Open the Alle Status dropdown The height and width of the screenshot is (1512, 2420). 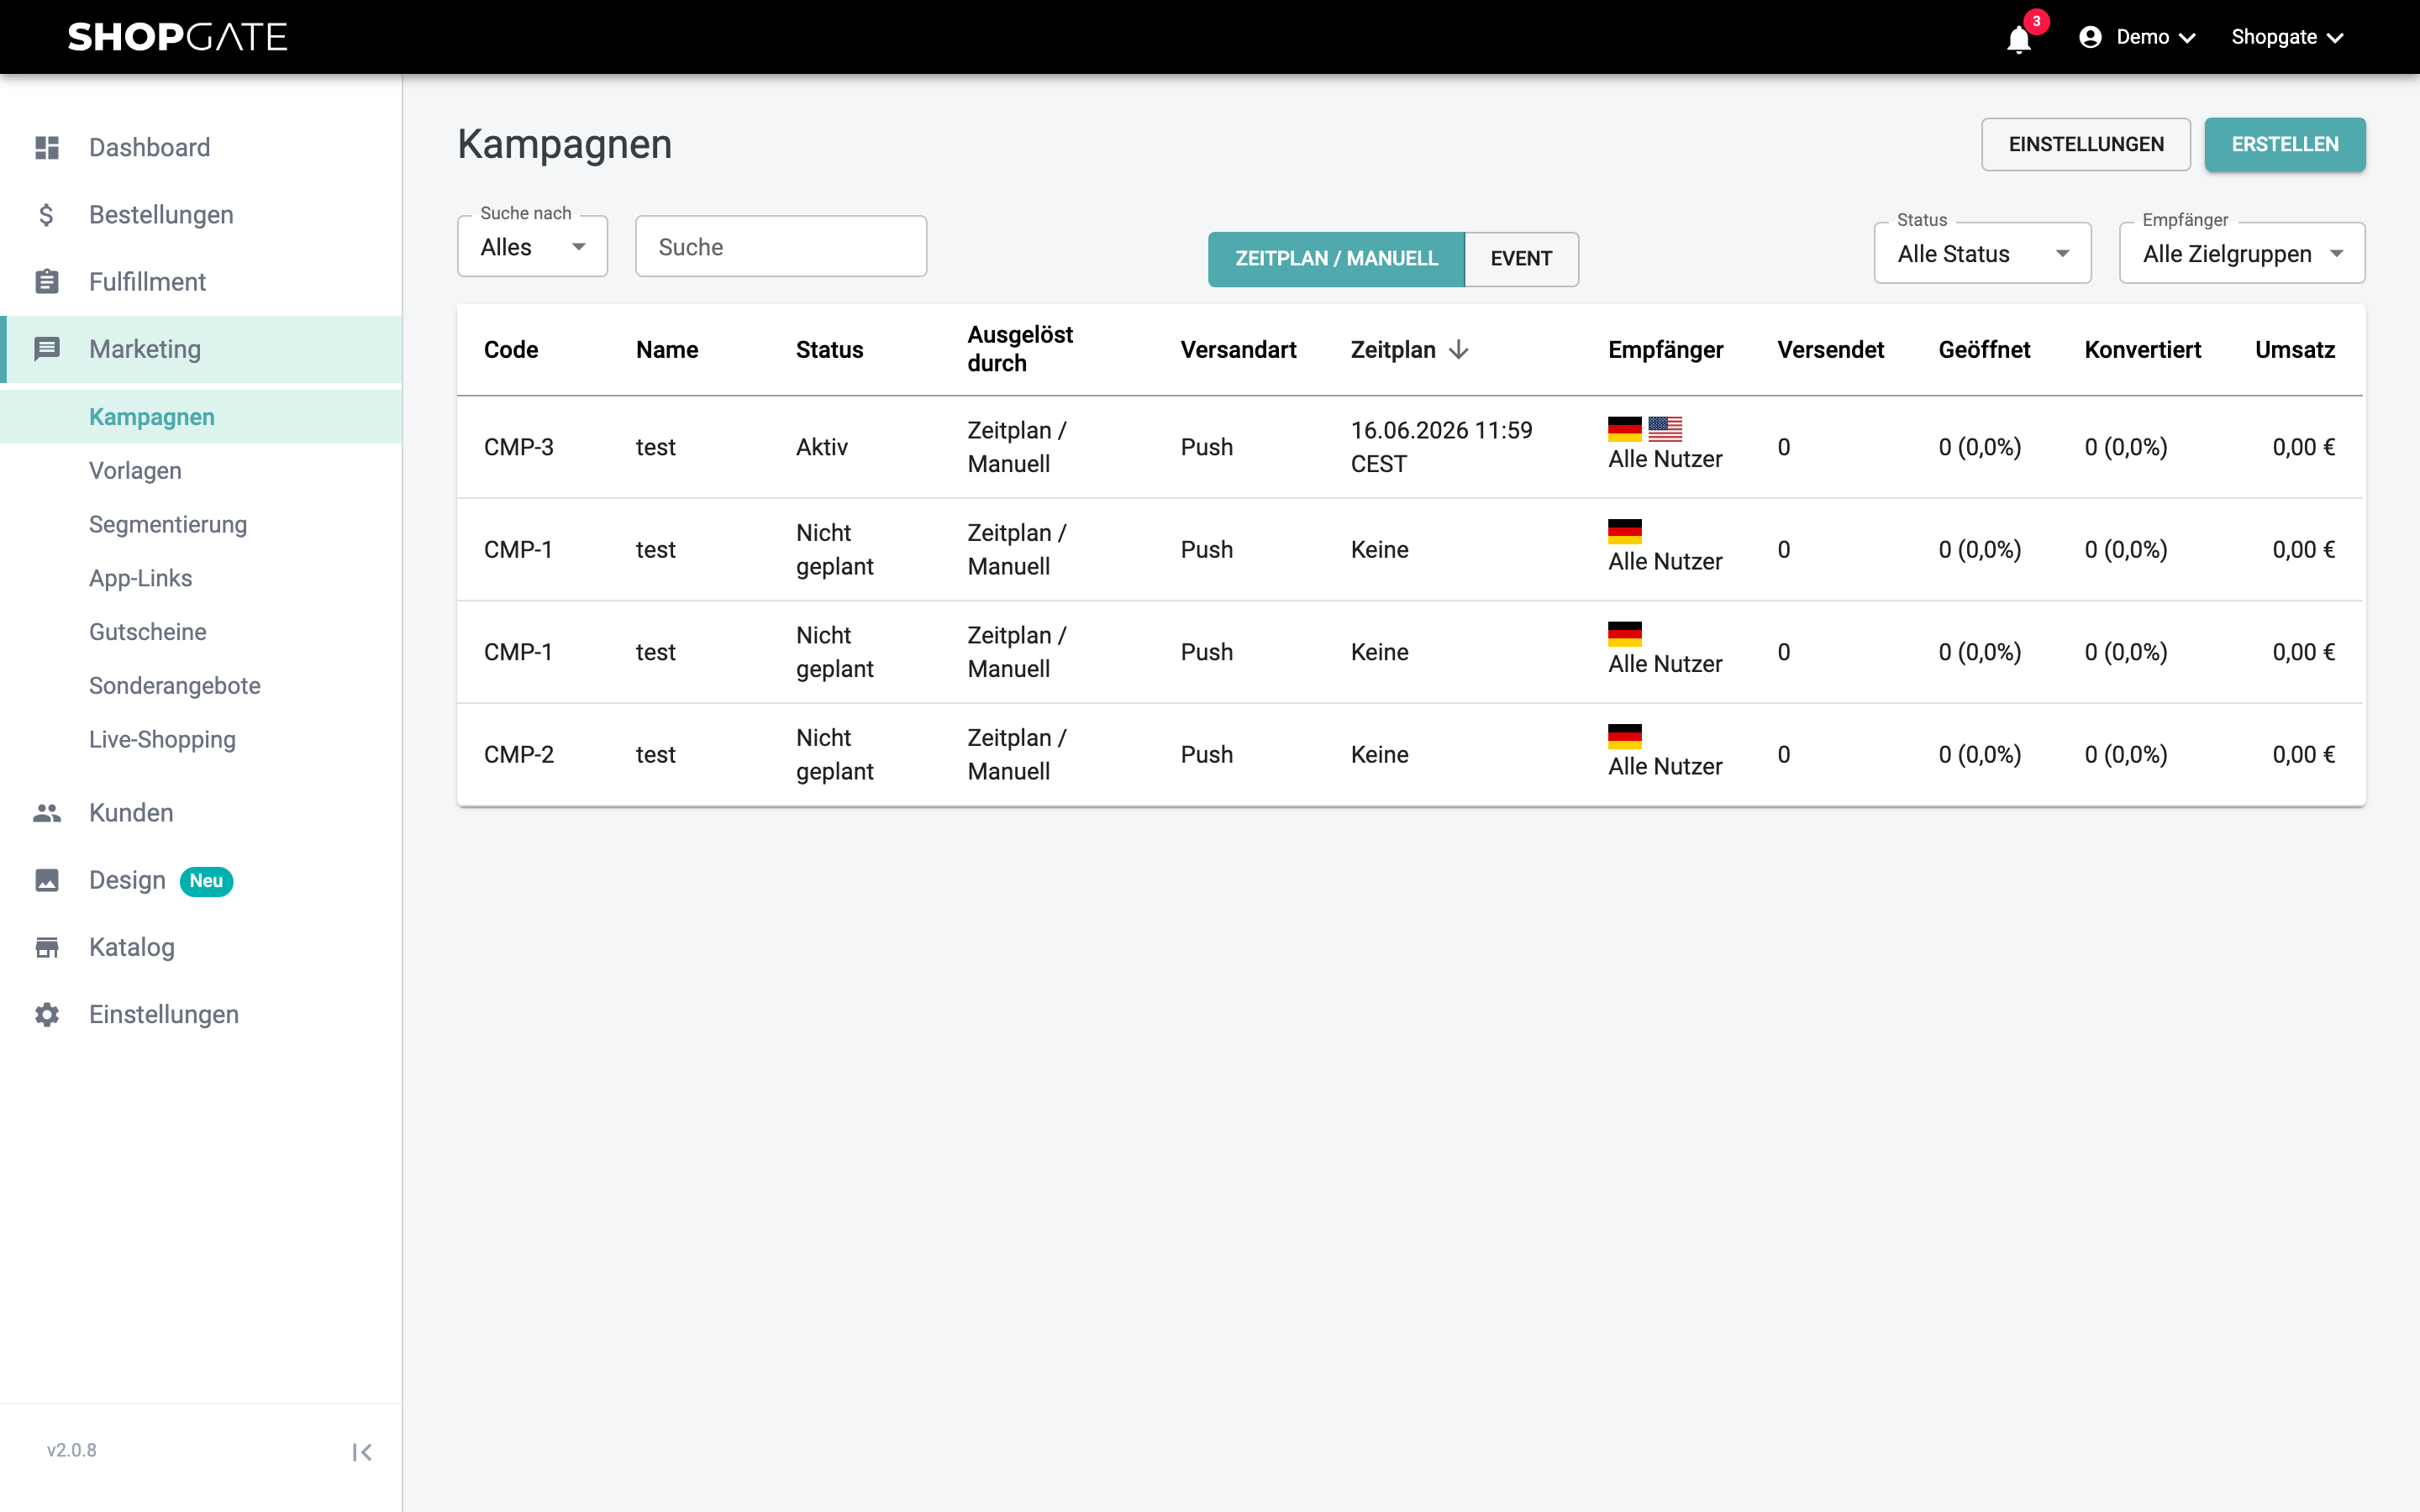(1982, 254)
